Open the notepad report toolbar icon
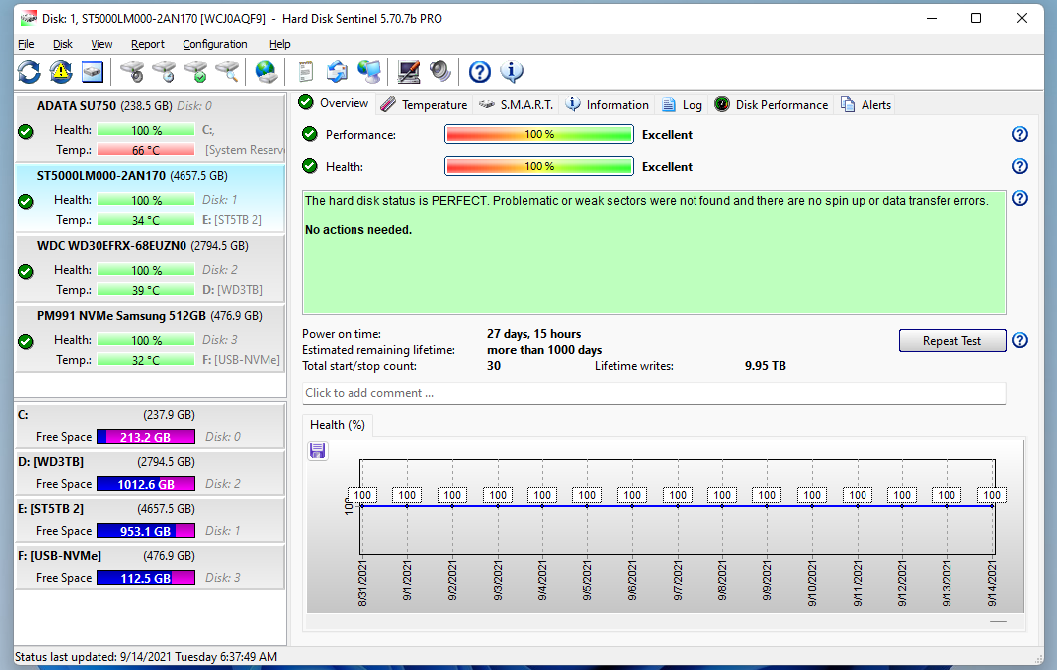Viewport: 1057px width, 670px height. point(306,72)
